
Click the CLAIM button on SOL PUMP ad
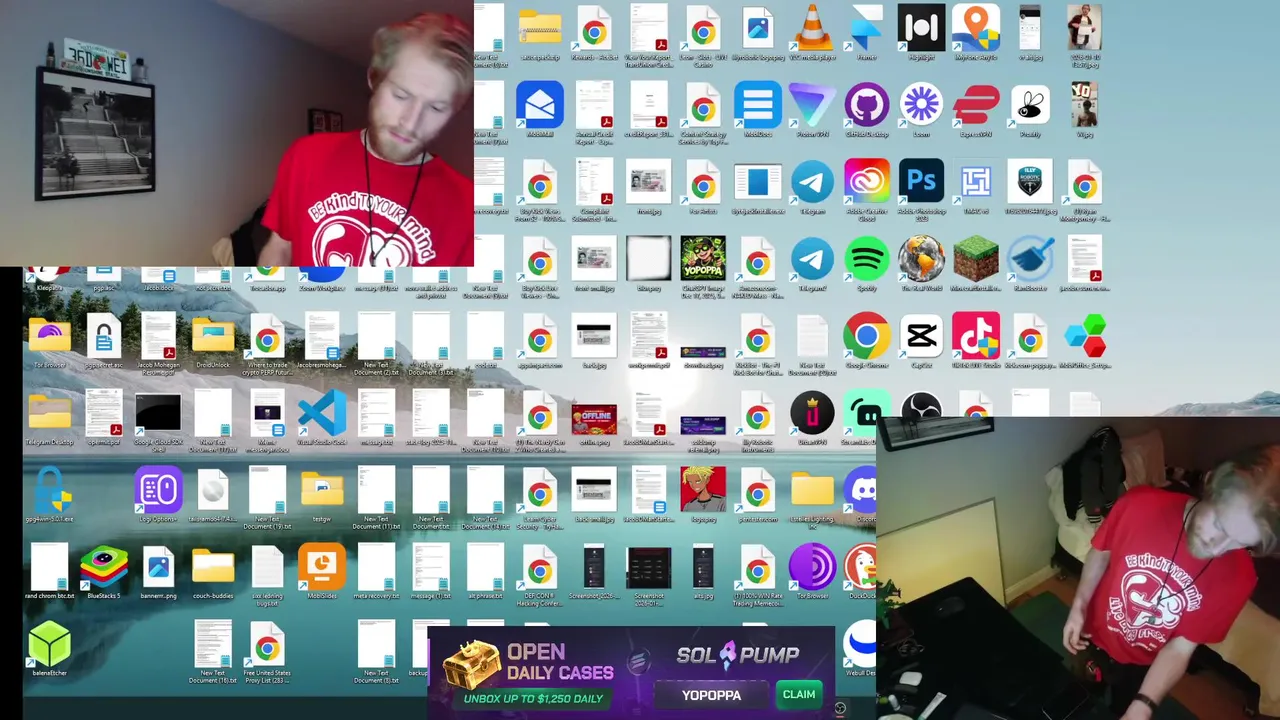pos(799,694)
